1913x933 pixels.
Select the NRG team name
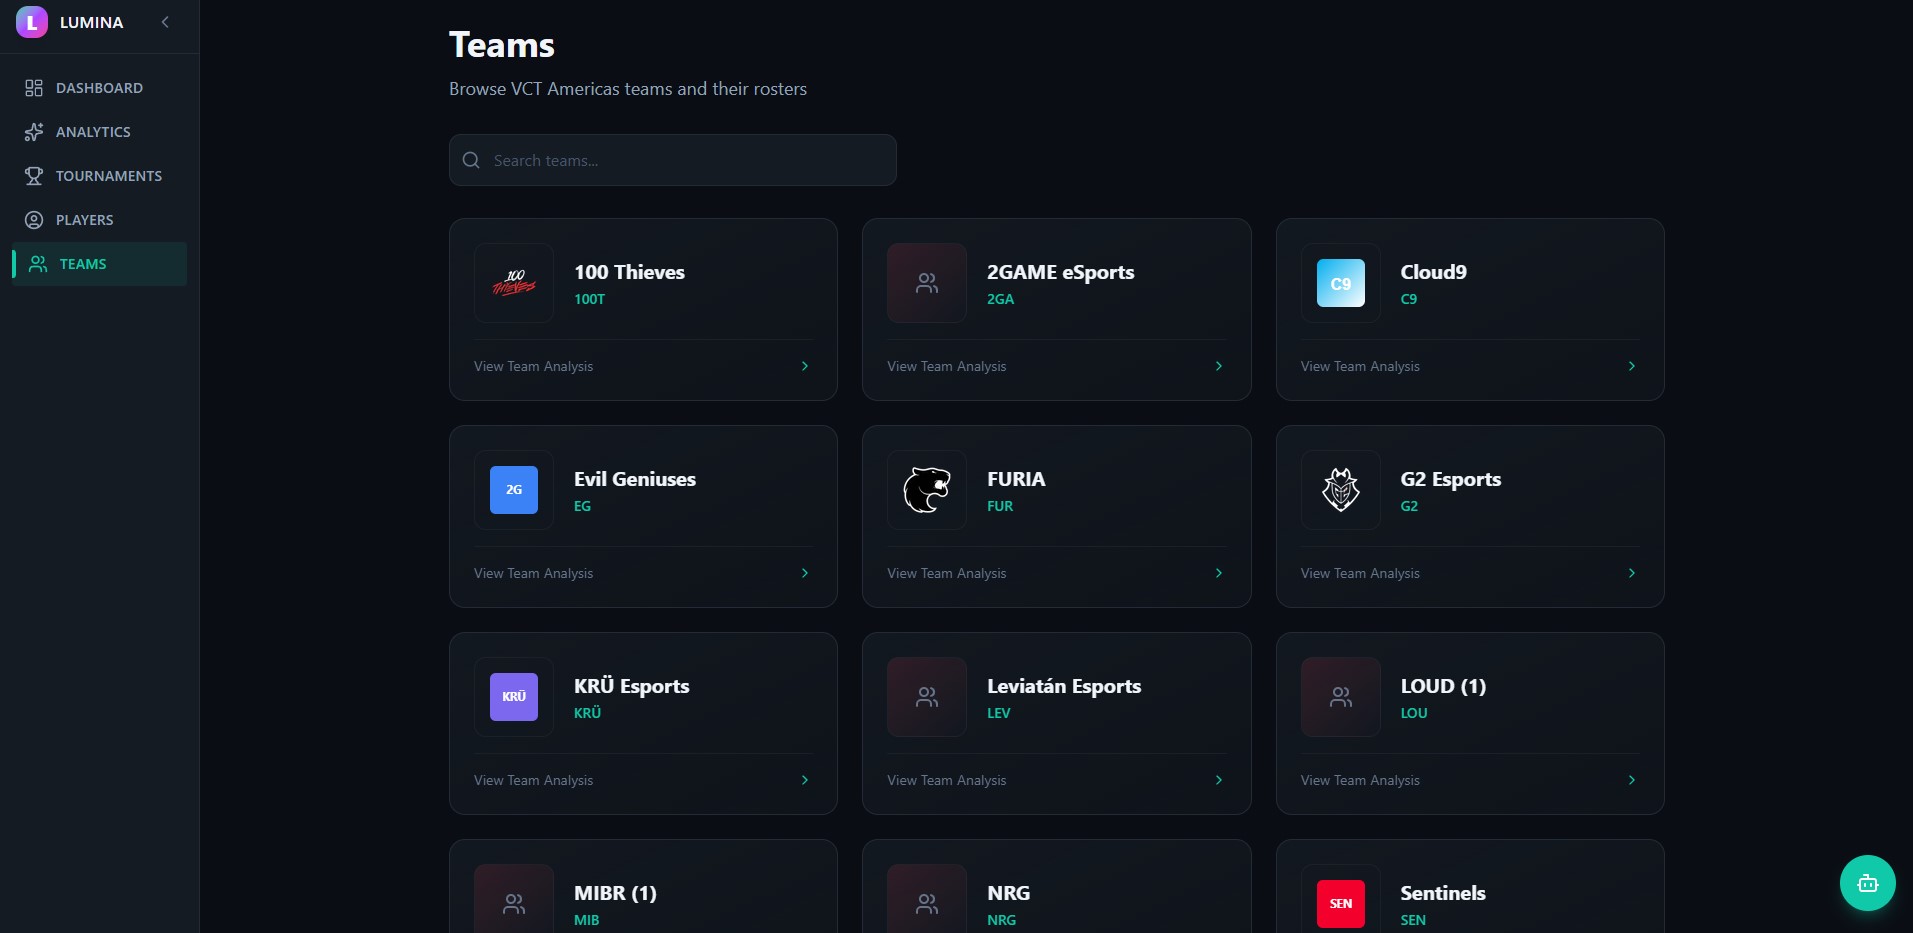click(1008, 893)
